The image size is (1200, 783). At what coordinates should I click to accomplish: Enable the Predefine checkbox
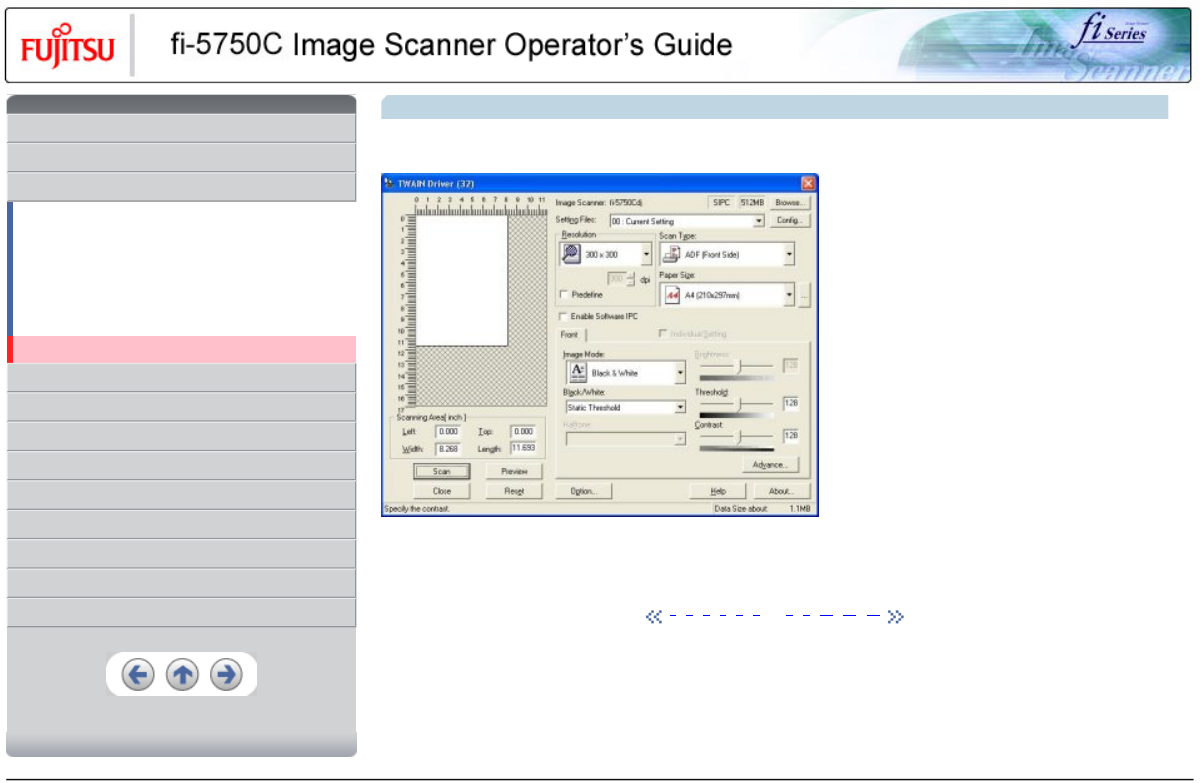coord(564,295)
